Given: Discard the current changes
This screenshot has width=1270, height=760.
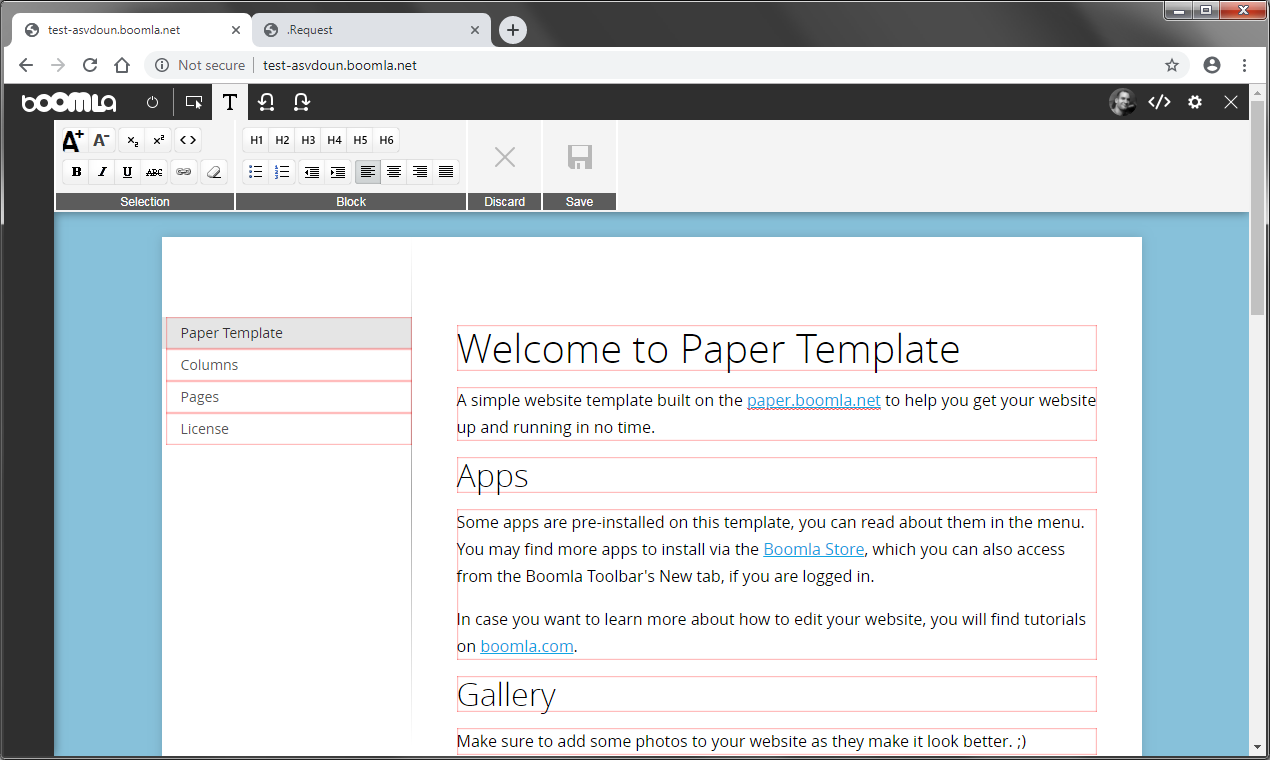Looking at the screenshot, I should (505, 166).
